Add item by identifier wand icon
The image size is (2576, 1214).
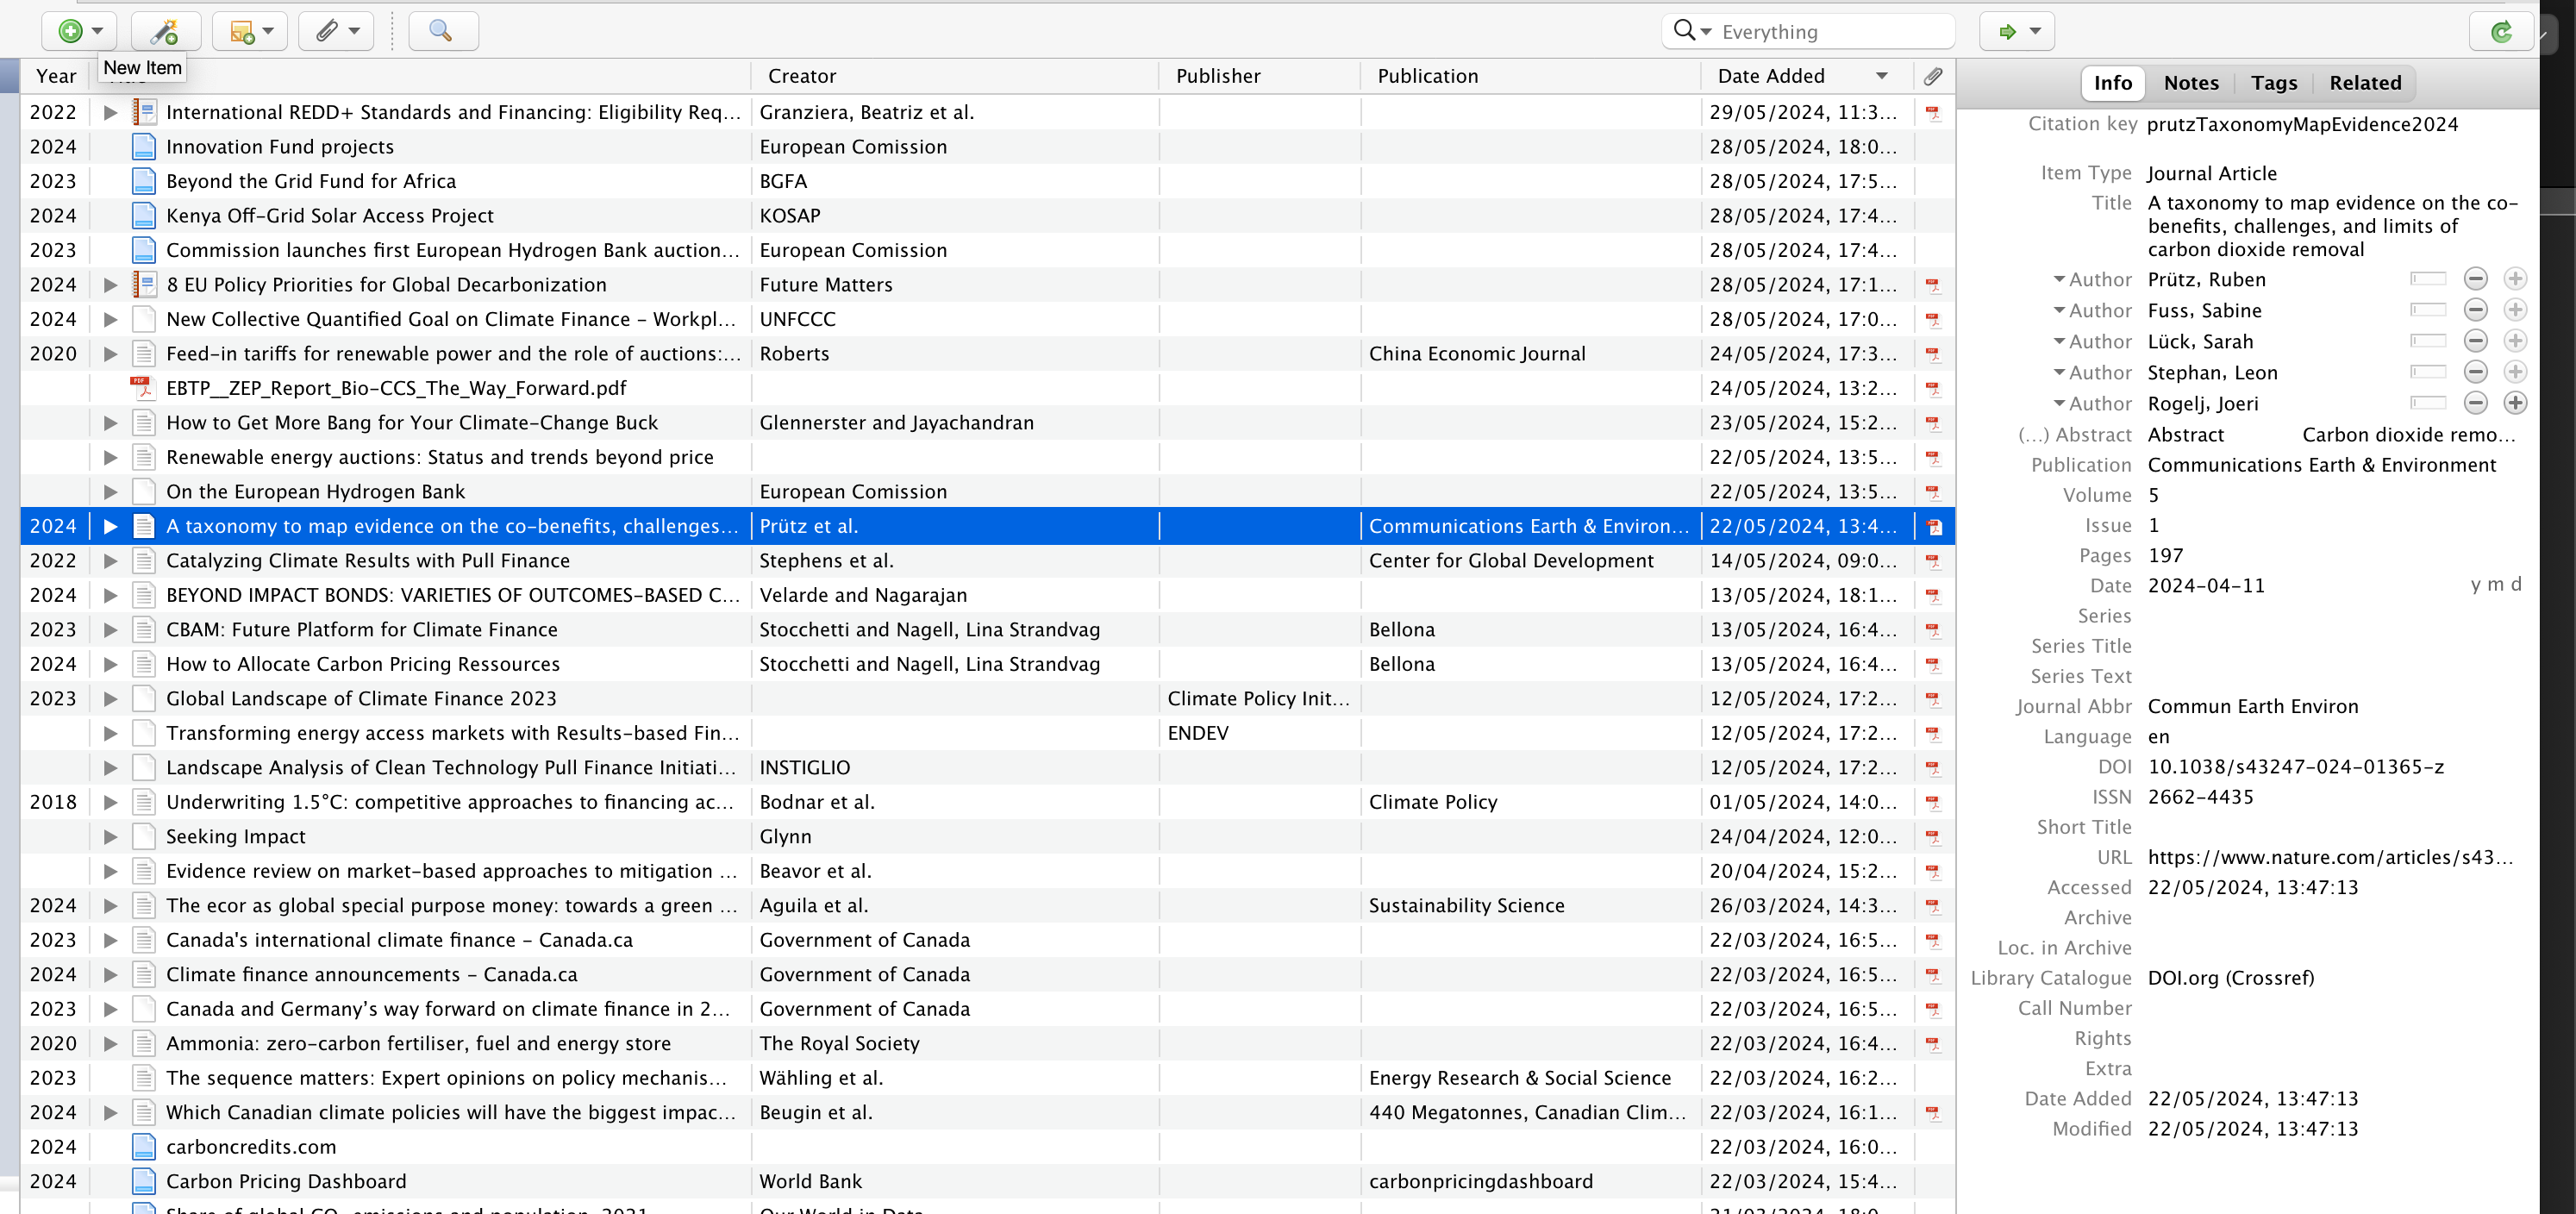tap(165, 31)
